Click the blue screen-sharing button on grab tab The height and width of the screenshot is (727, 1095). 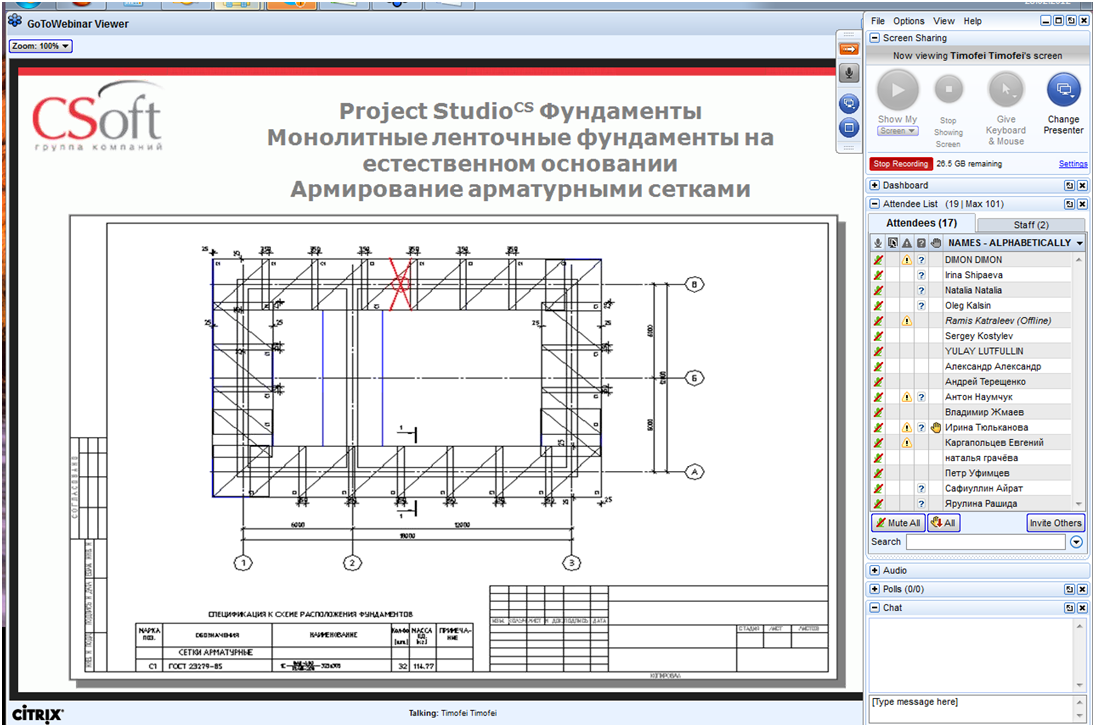pyautogui.click(x=848, y=103)
